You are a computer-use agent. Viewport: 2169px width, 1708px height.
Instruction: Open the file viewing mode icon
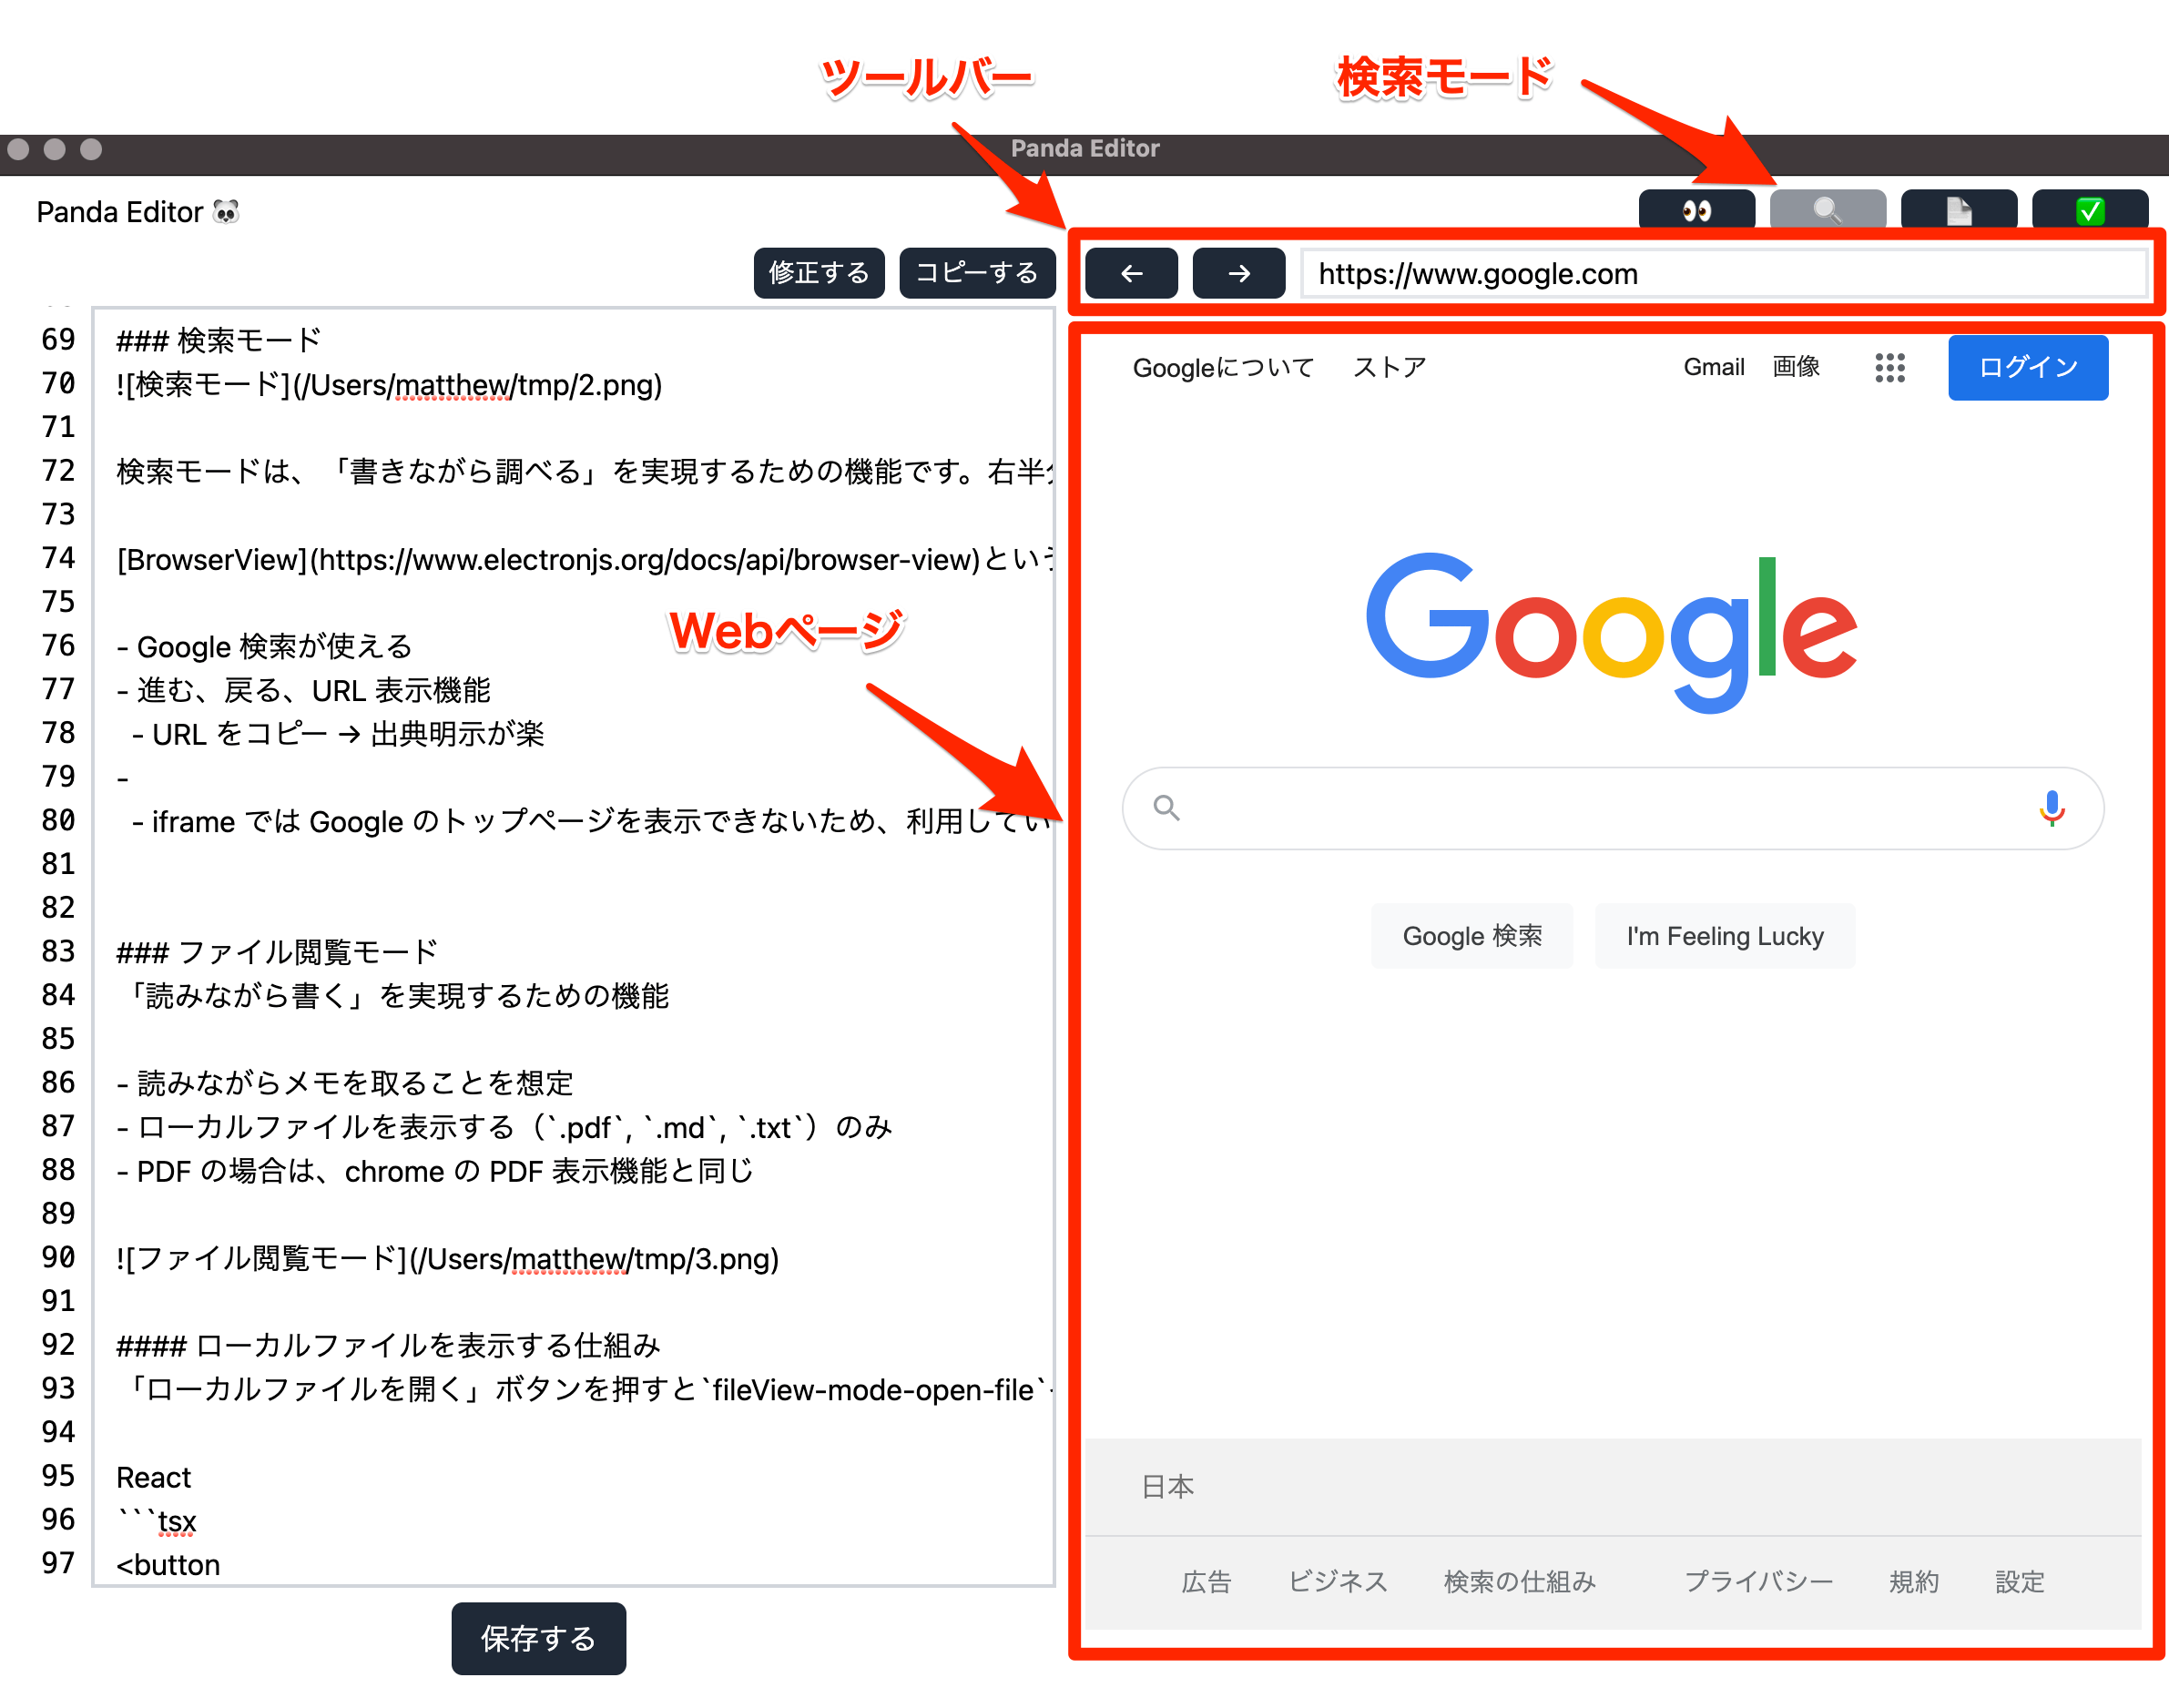(x=1958, y=210)
